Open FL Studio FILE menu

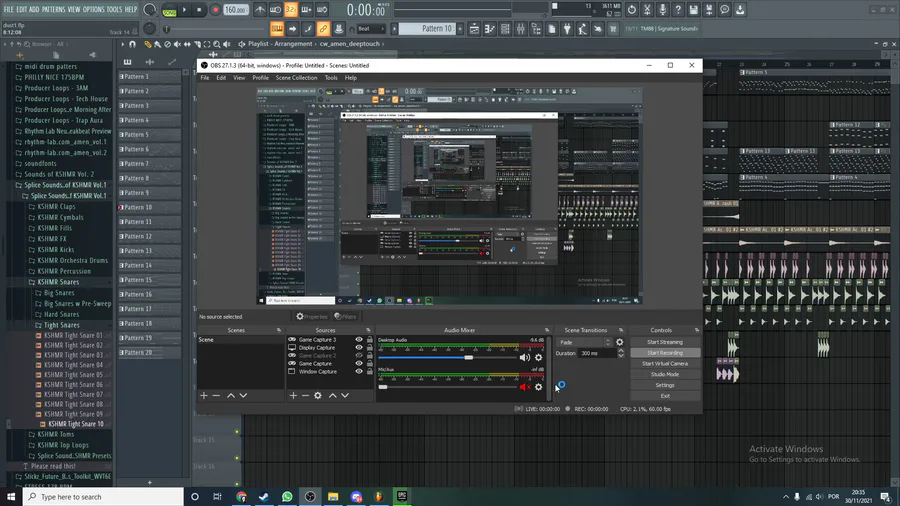[x=9, y=9]
